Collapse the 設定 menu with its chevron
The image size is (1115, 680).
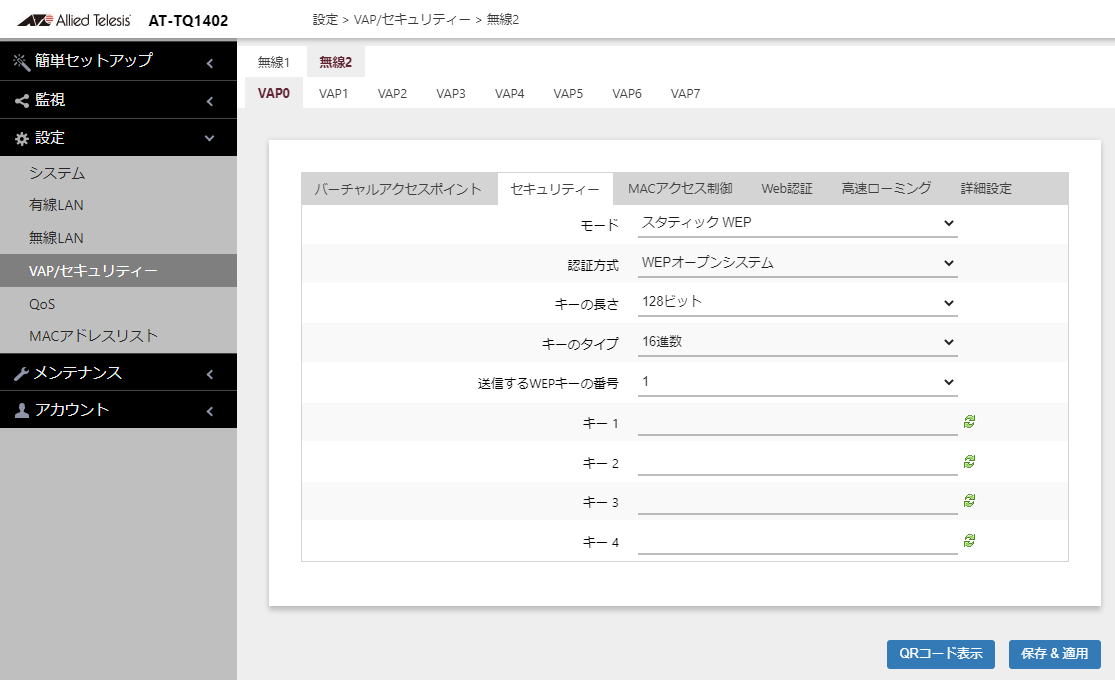coord(210,138)
